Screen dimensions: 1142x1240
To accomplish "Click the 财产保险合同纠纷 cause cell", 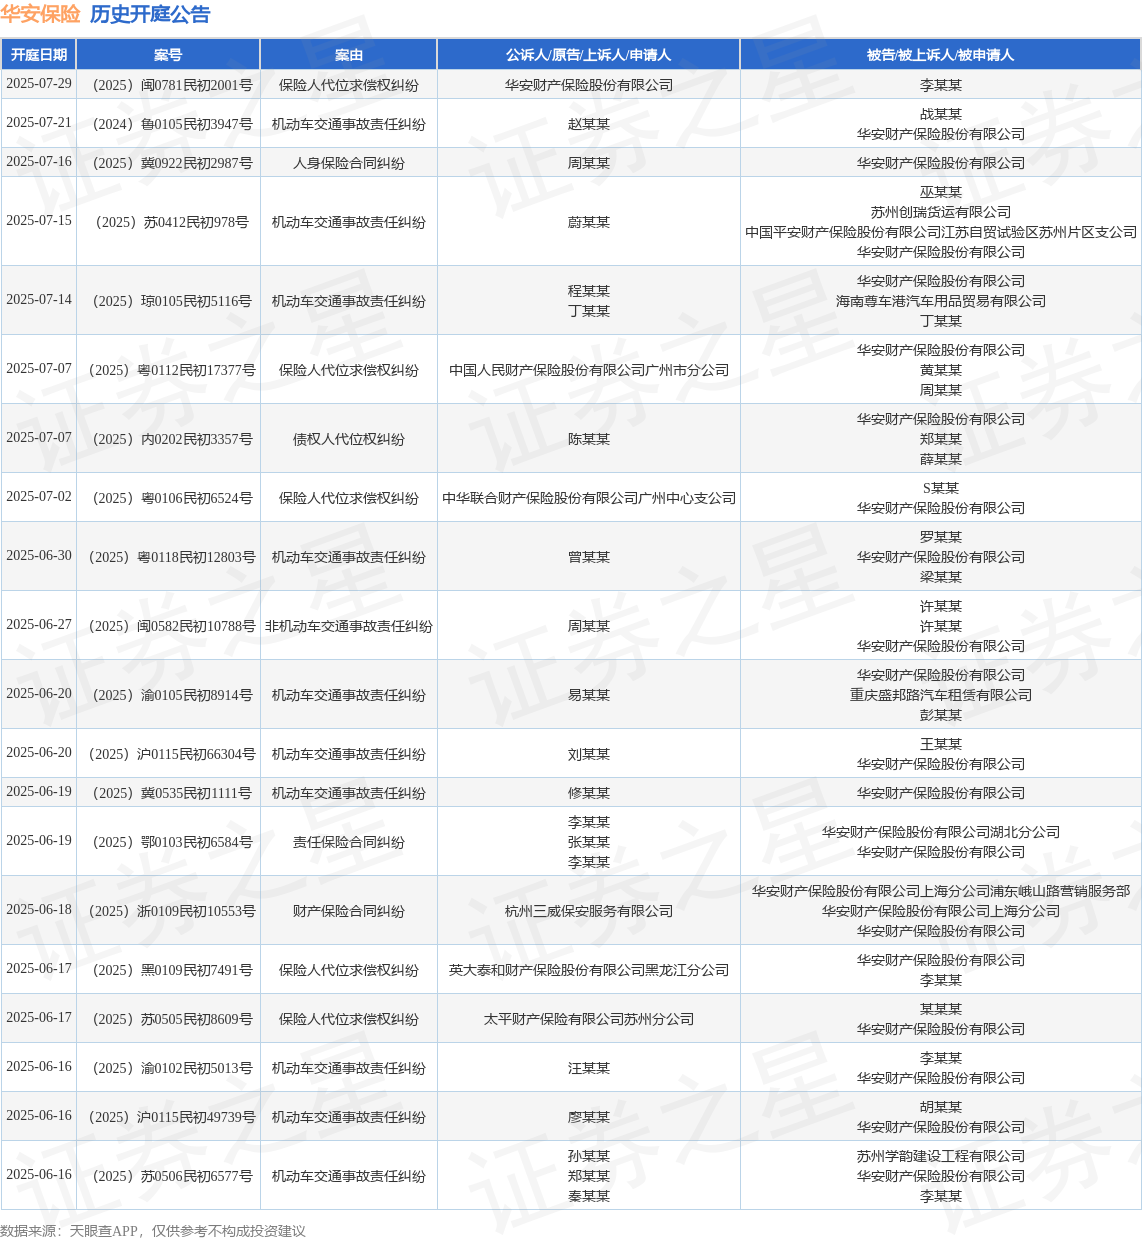I will pos(349,911).
